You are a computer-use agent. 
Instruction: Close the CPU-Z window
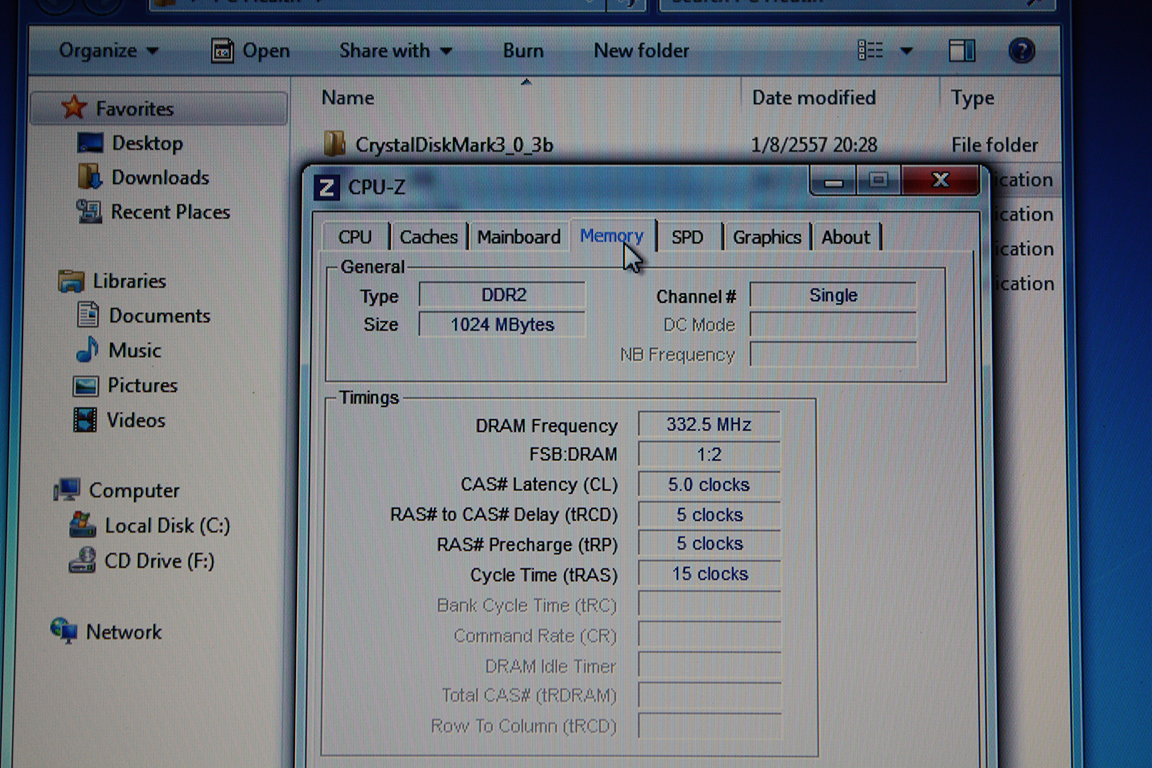tap(940, 180)
